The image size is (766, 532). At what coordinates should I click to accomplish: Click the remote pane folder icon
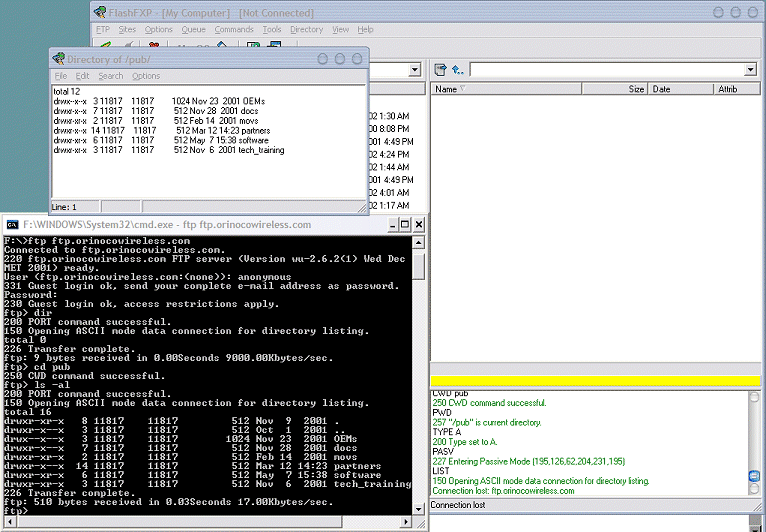tap(440, 70)
